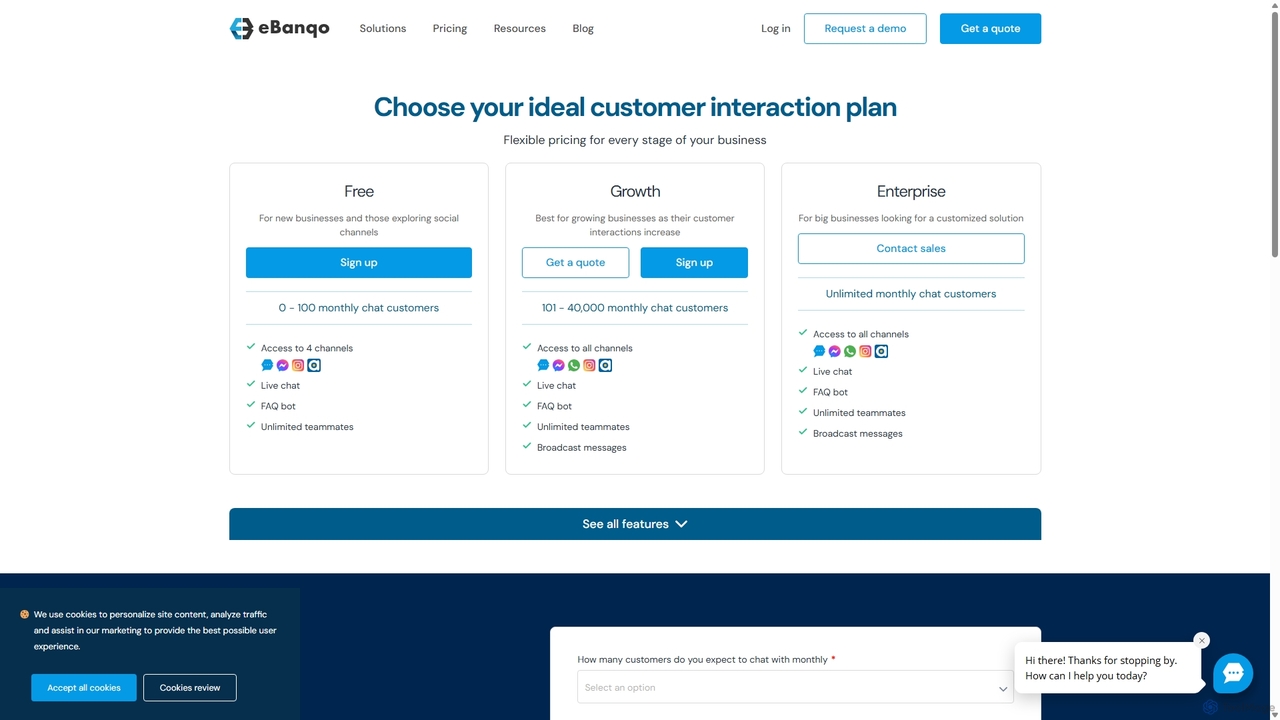This screenshot has width=1280, height=720.
Task: Click the chevron on See all features
Action: tap(681, 524)
